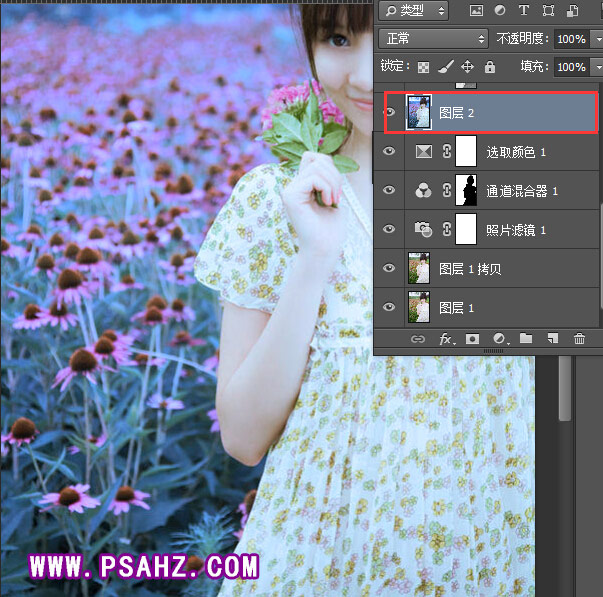The image size is (603, 597).
Task: Click the link layers icon
Action: 419,340
